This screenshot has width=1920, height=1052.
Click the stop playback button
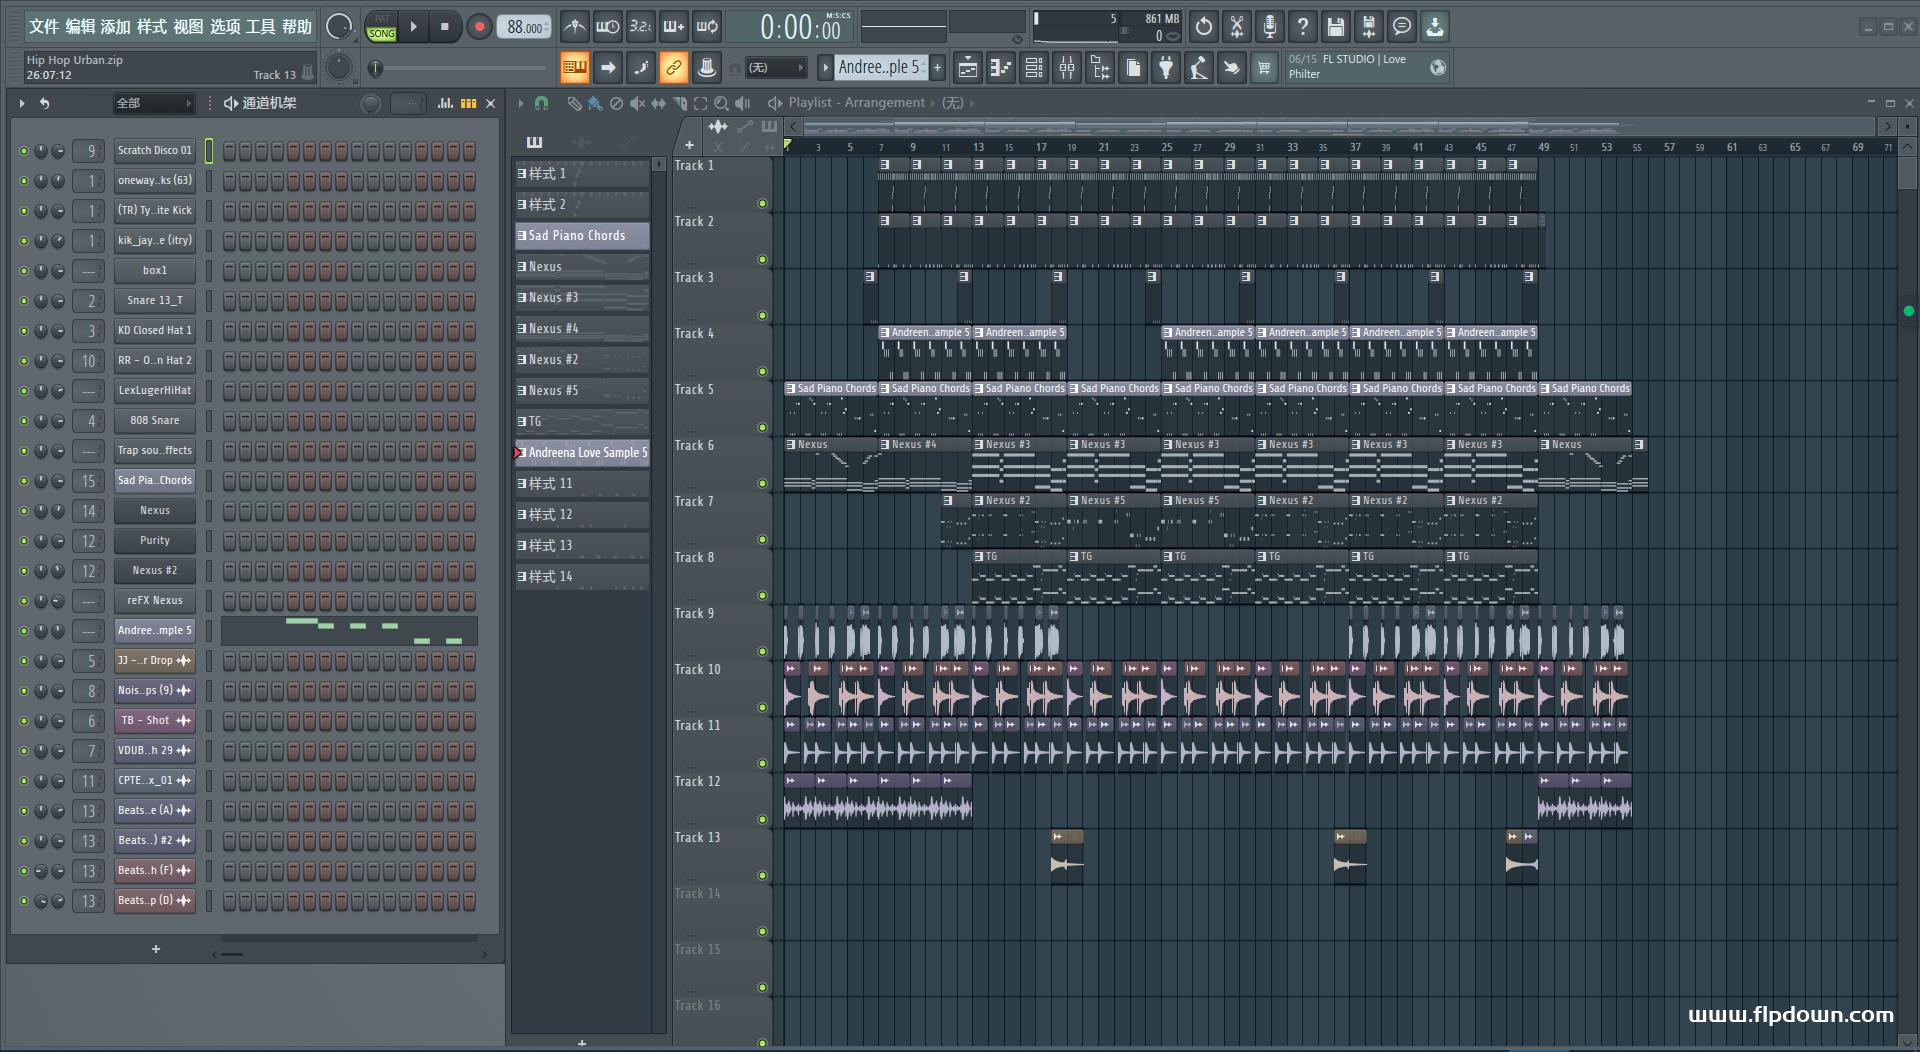point(445,27)
